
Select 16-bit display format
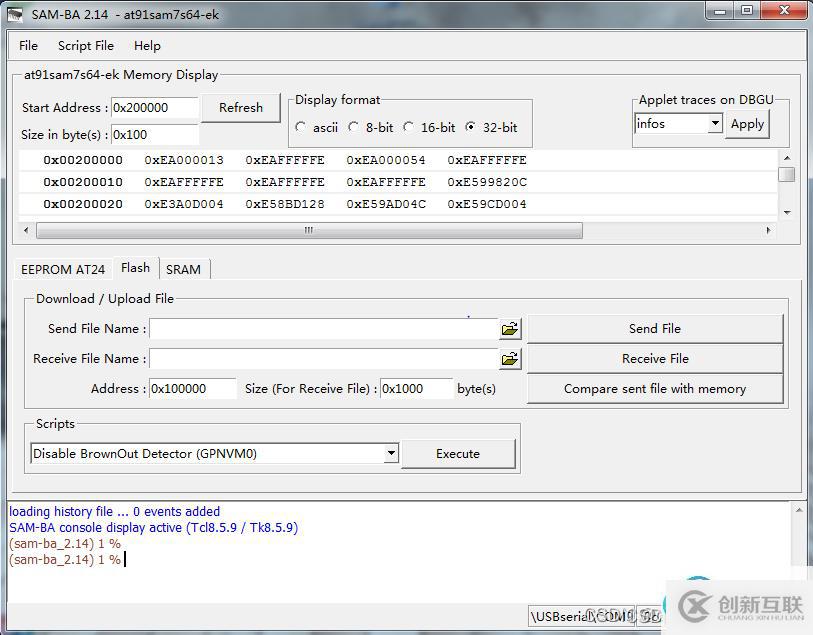point(409,128)
